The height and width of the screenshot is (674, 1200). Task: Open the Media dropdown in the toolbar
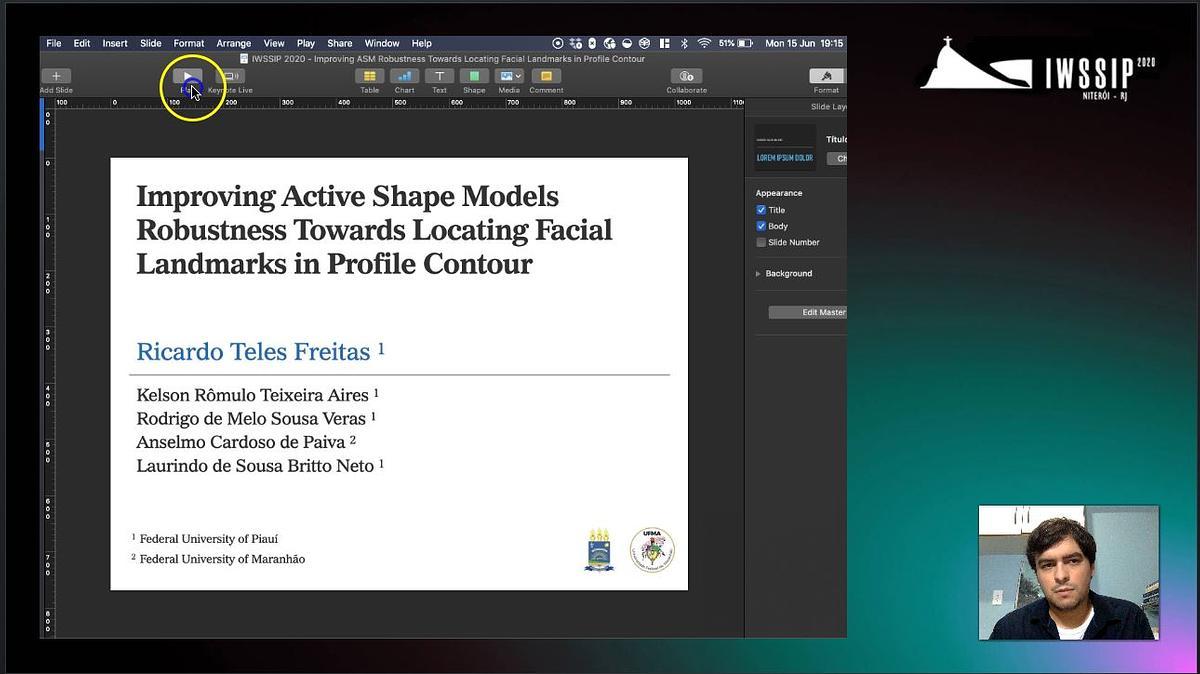tap(509, 76)
